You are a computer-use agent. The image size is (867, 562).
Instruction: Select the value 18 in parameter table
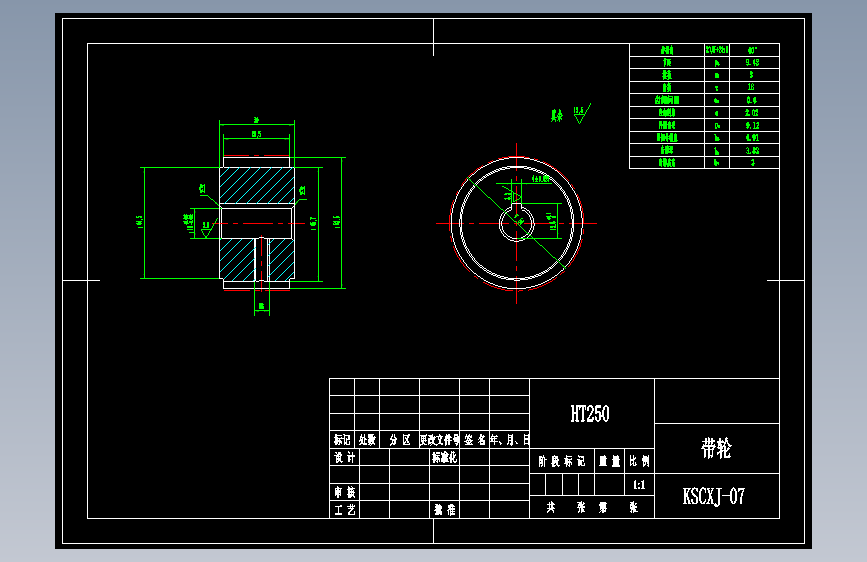(x=751, y=87)
